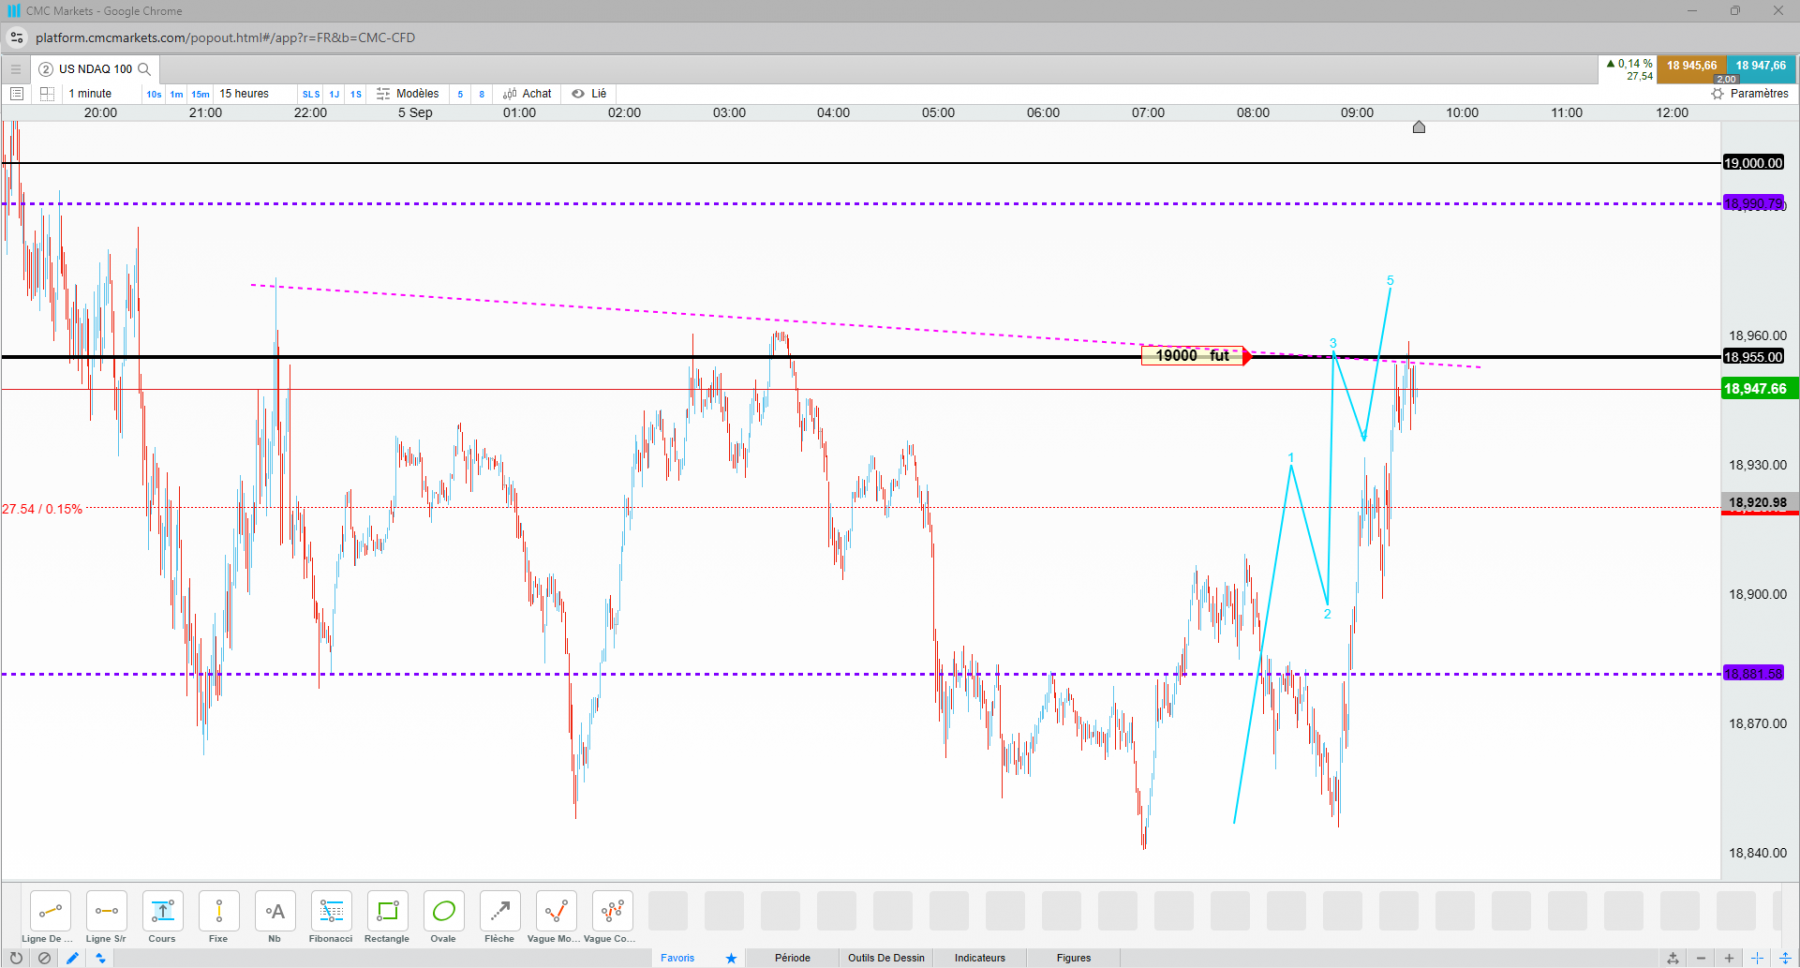Click the Chrome site info icon in address bar
The image size is (1800, 968).
click(x=16, y=38)
